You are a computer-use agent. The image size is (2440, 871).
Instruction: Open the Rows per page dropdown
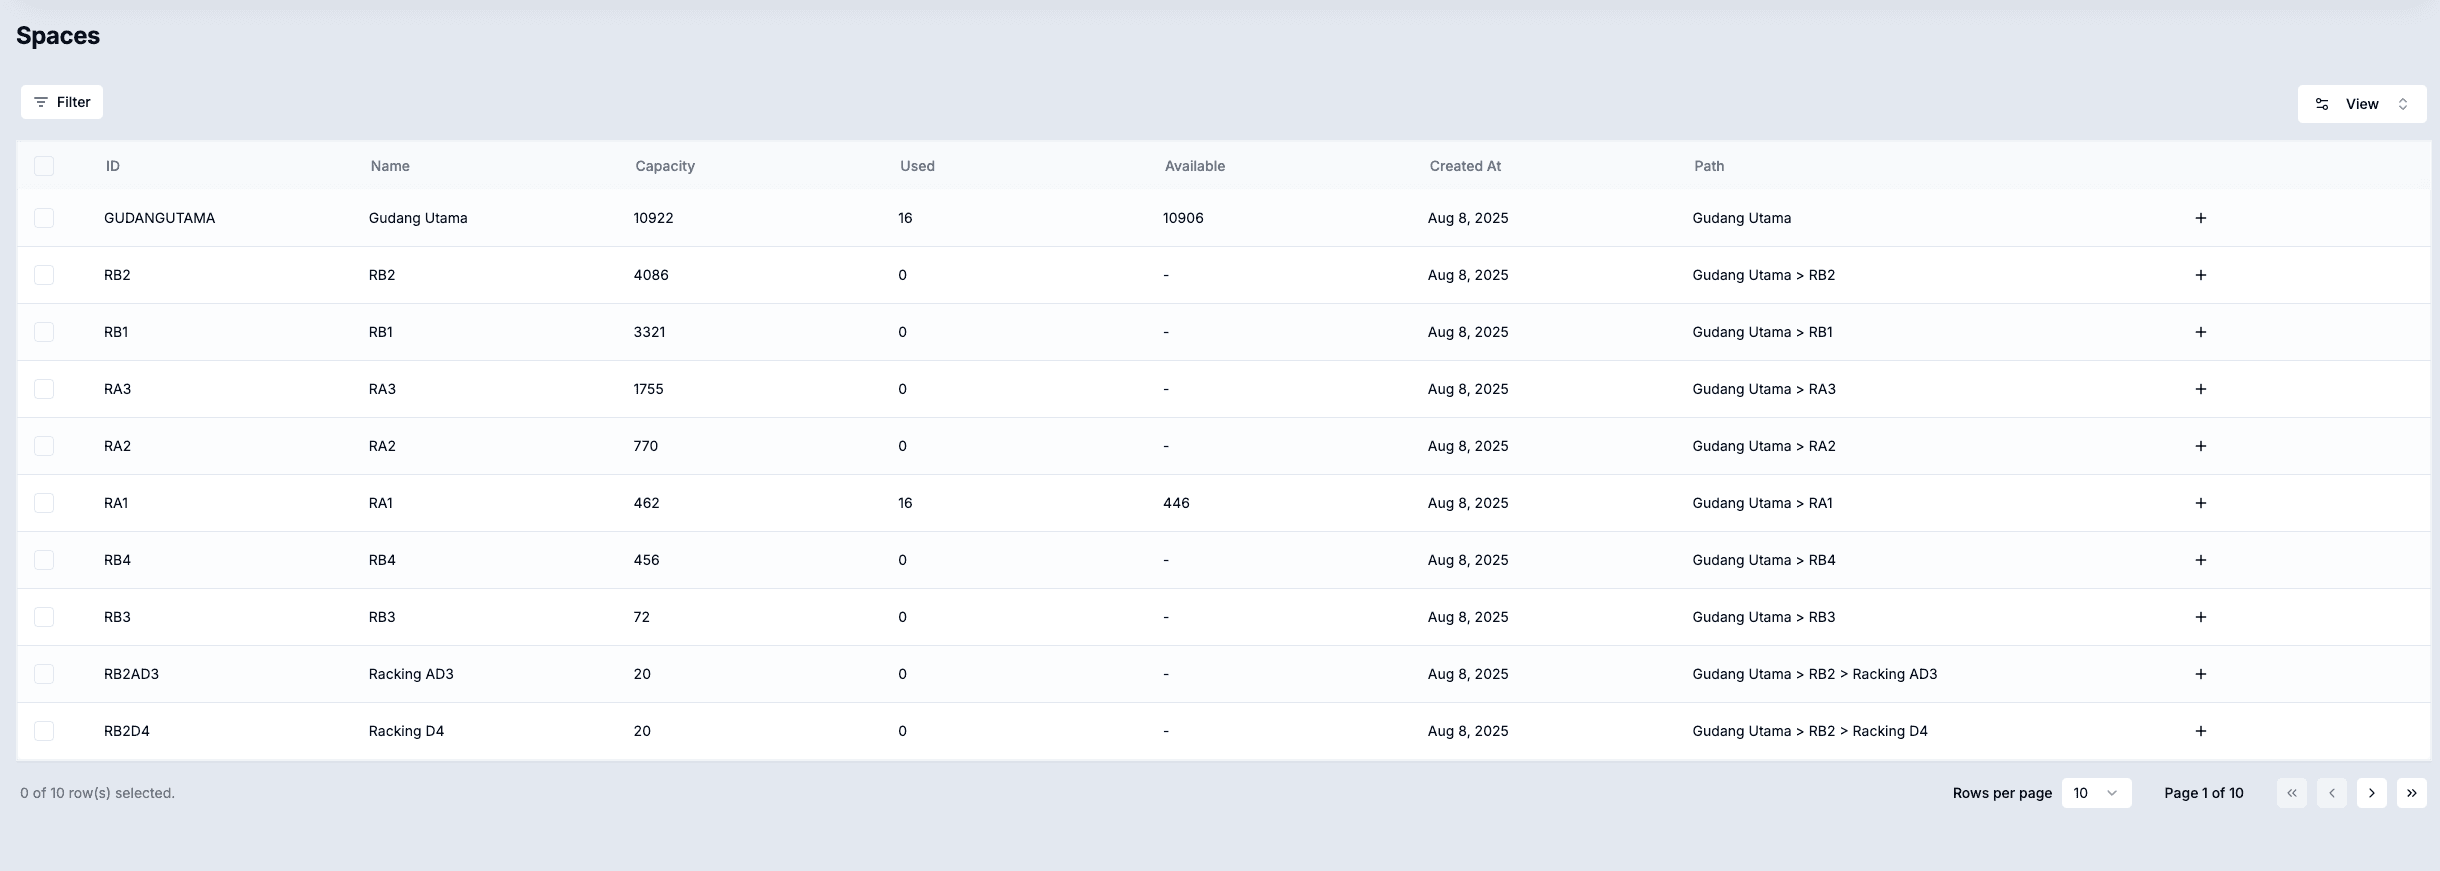(x=2096, y=793)
